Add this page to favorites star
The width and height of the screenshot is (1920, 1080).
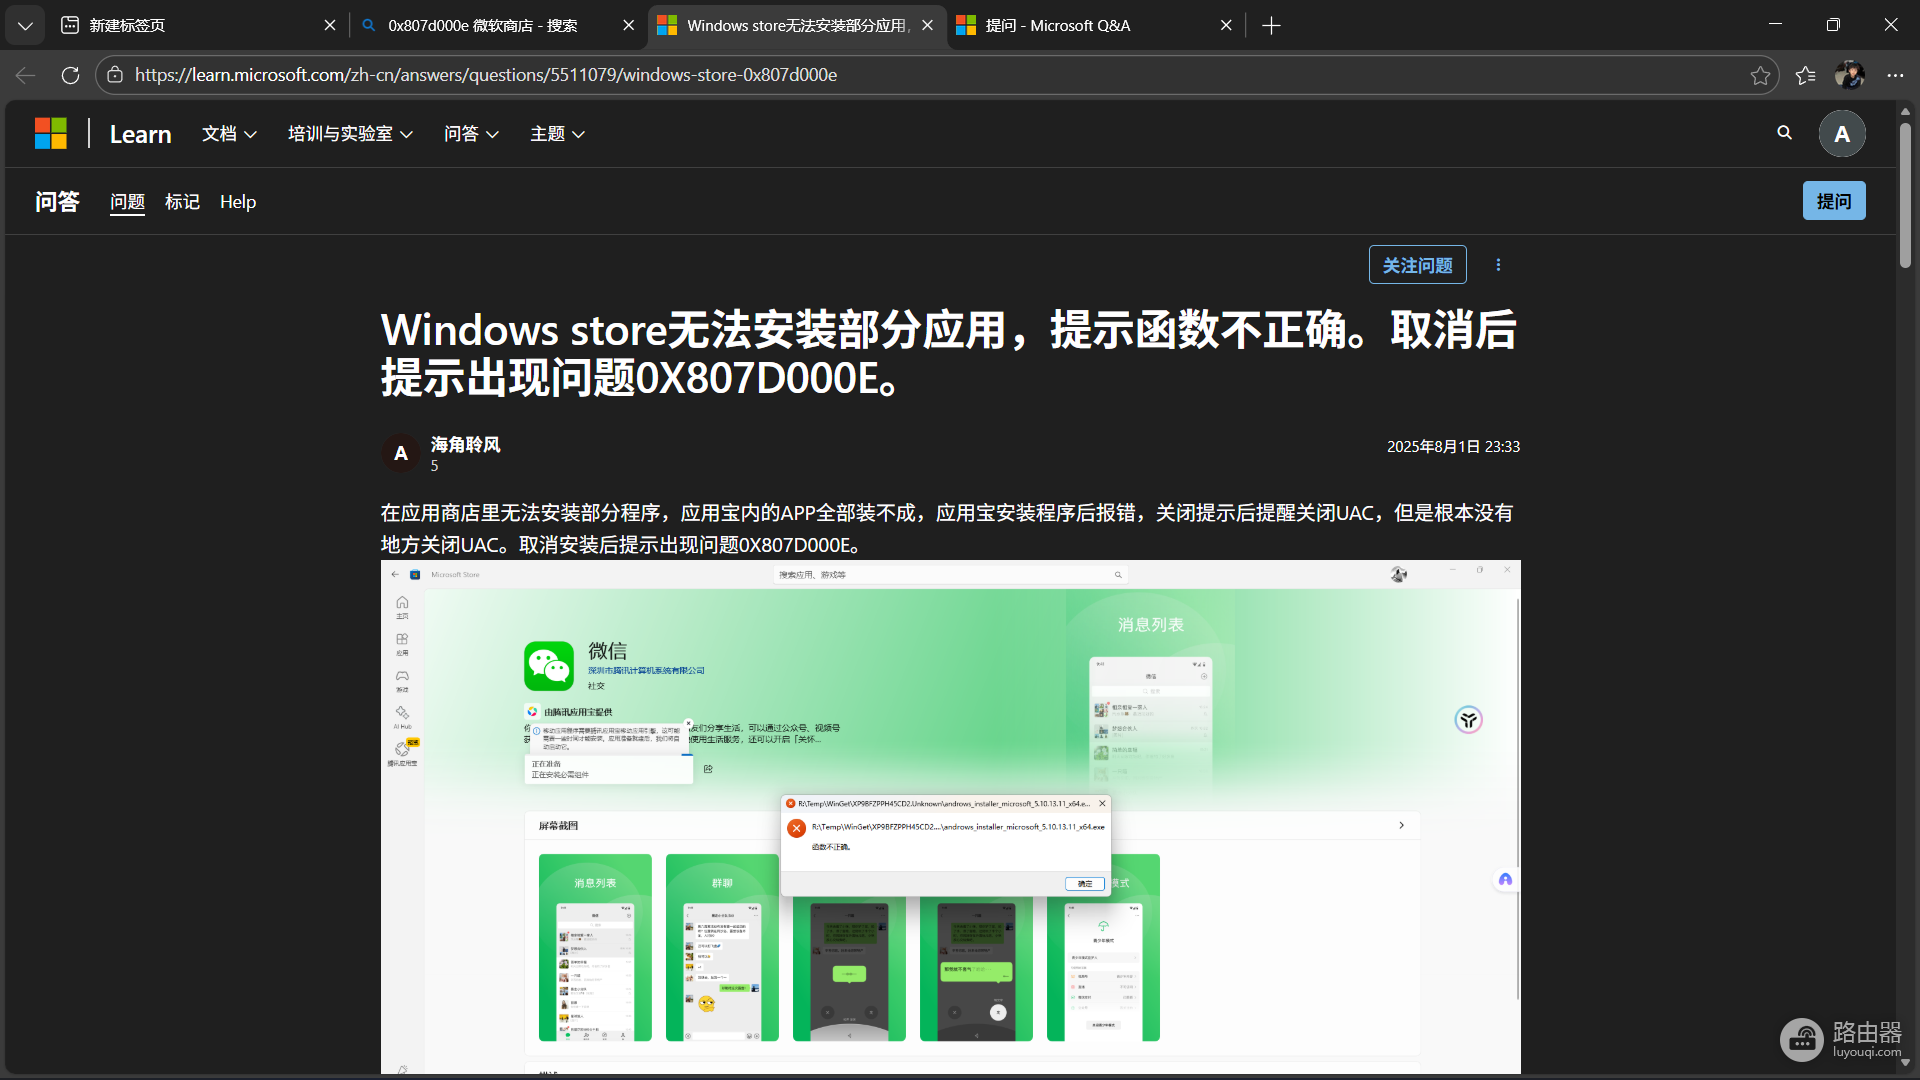tap(1760, 75)
